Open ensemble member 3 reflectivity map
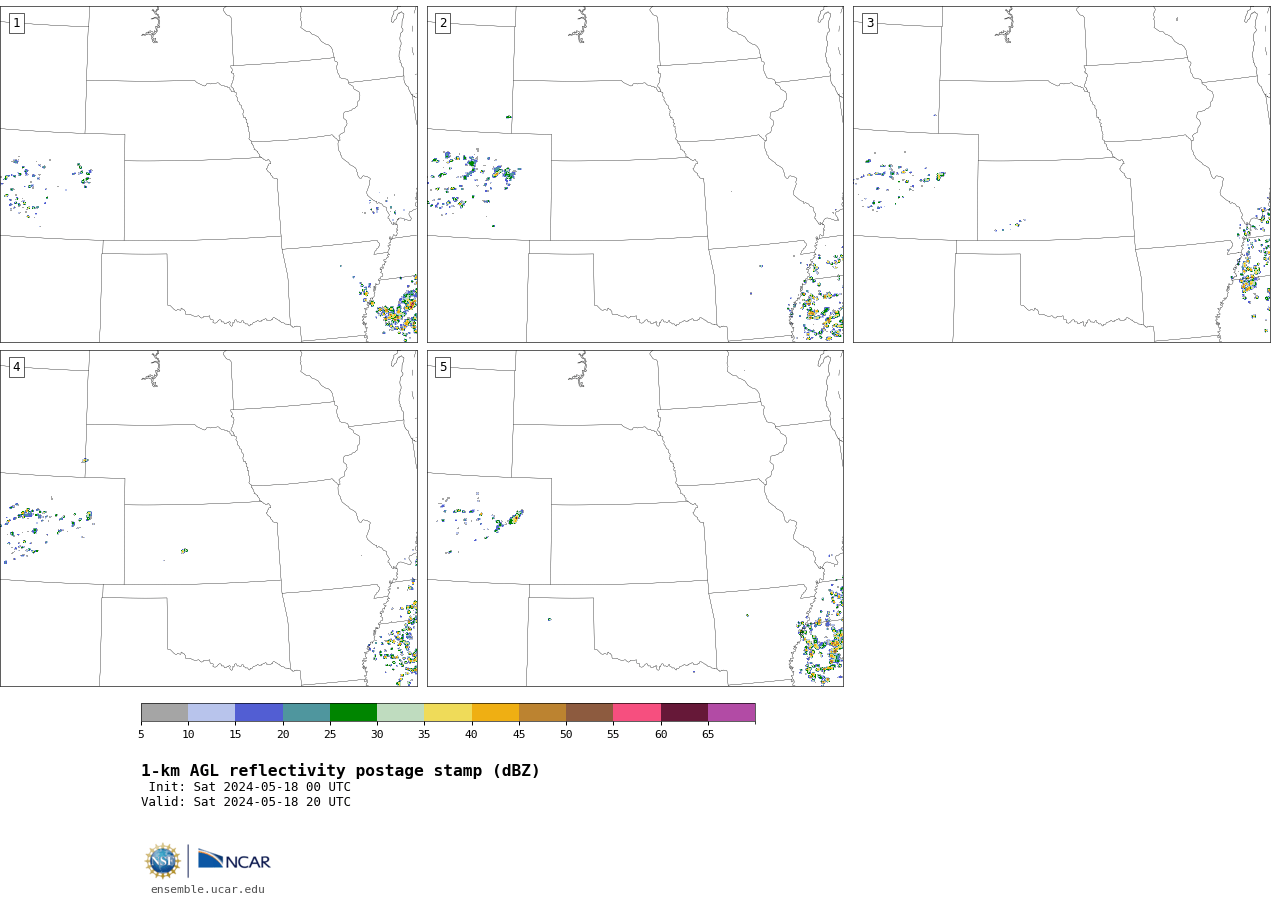This screenshot has width=1280, height=901. (x=1062, y=174)
